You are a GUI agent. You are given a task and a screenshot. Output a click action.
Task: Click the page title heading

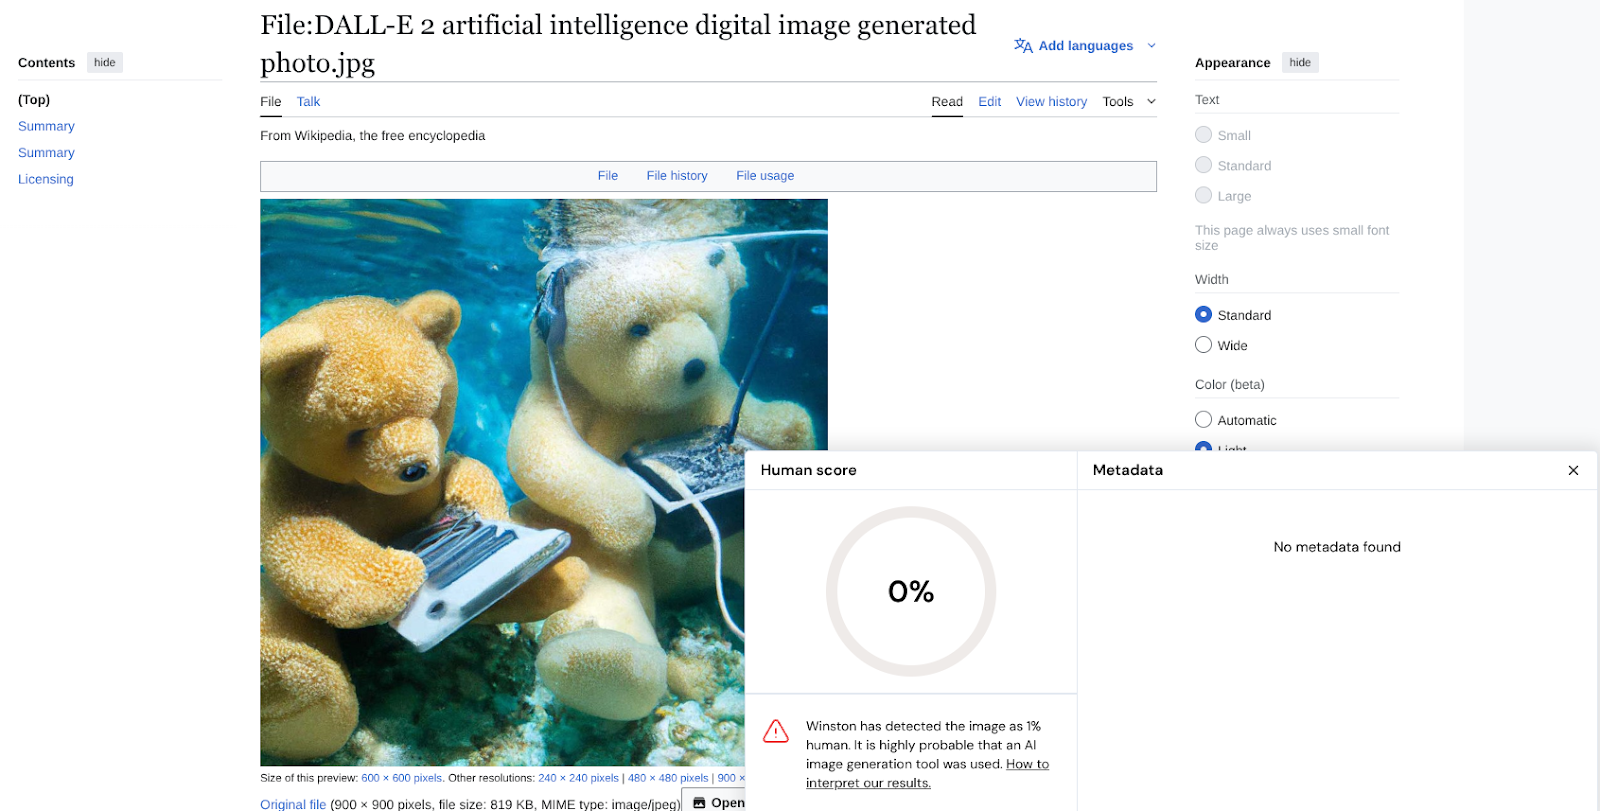[618, 44]
